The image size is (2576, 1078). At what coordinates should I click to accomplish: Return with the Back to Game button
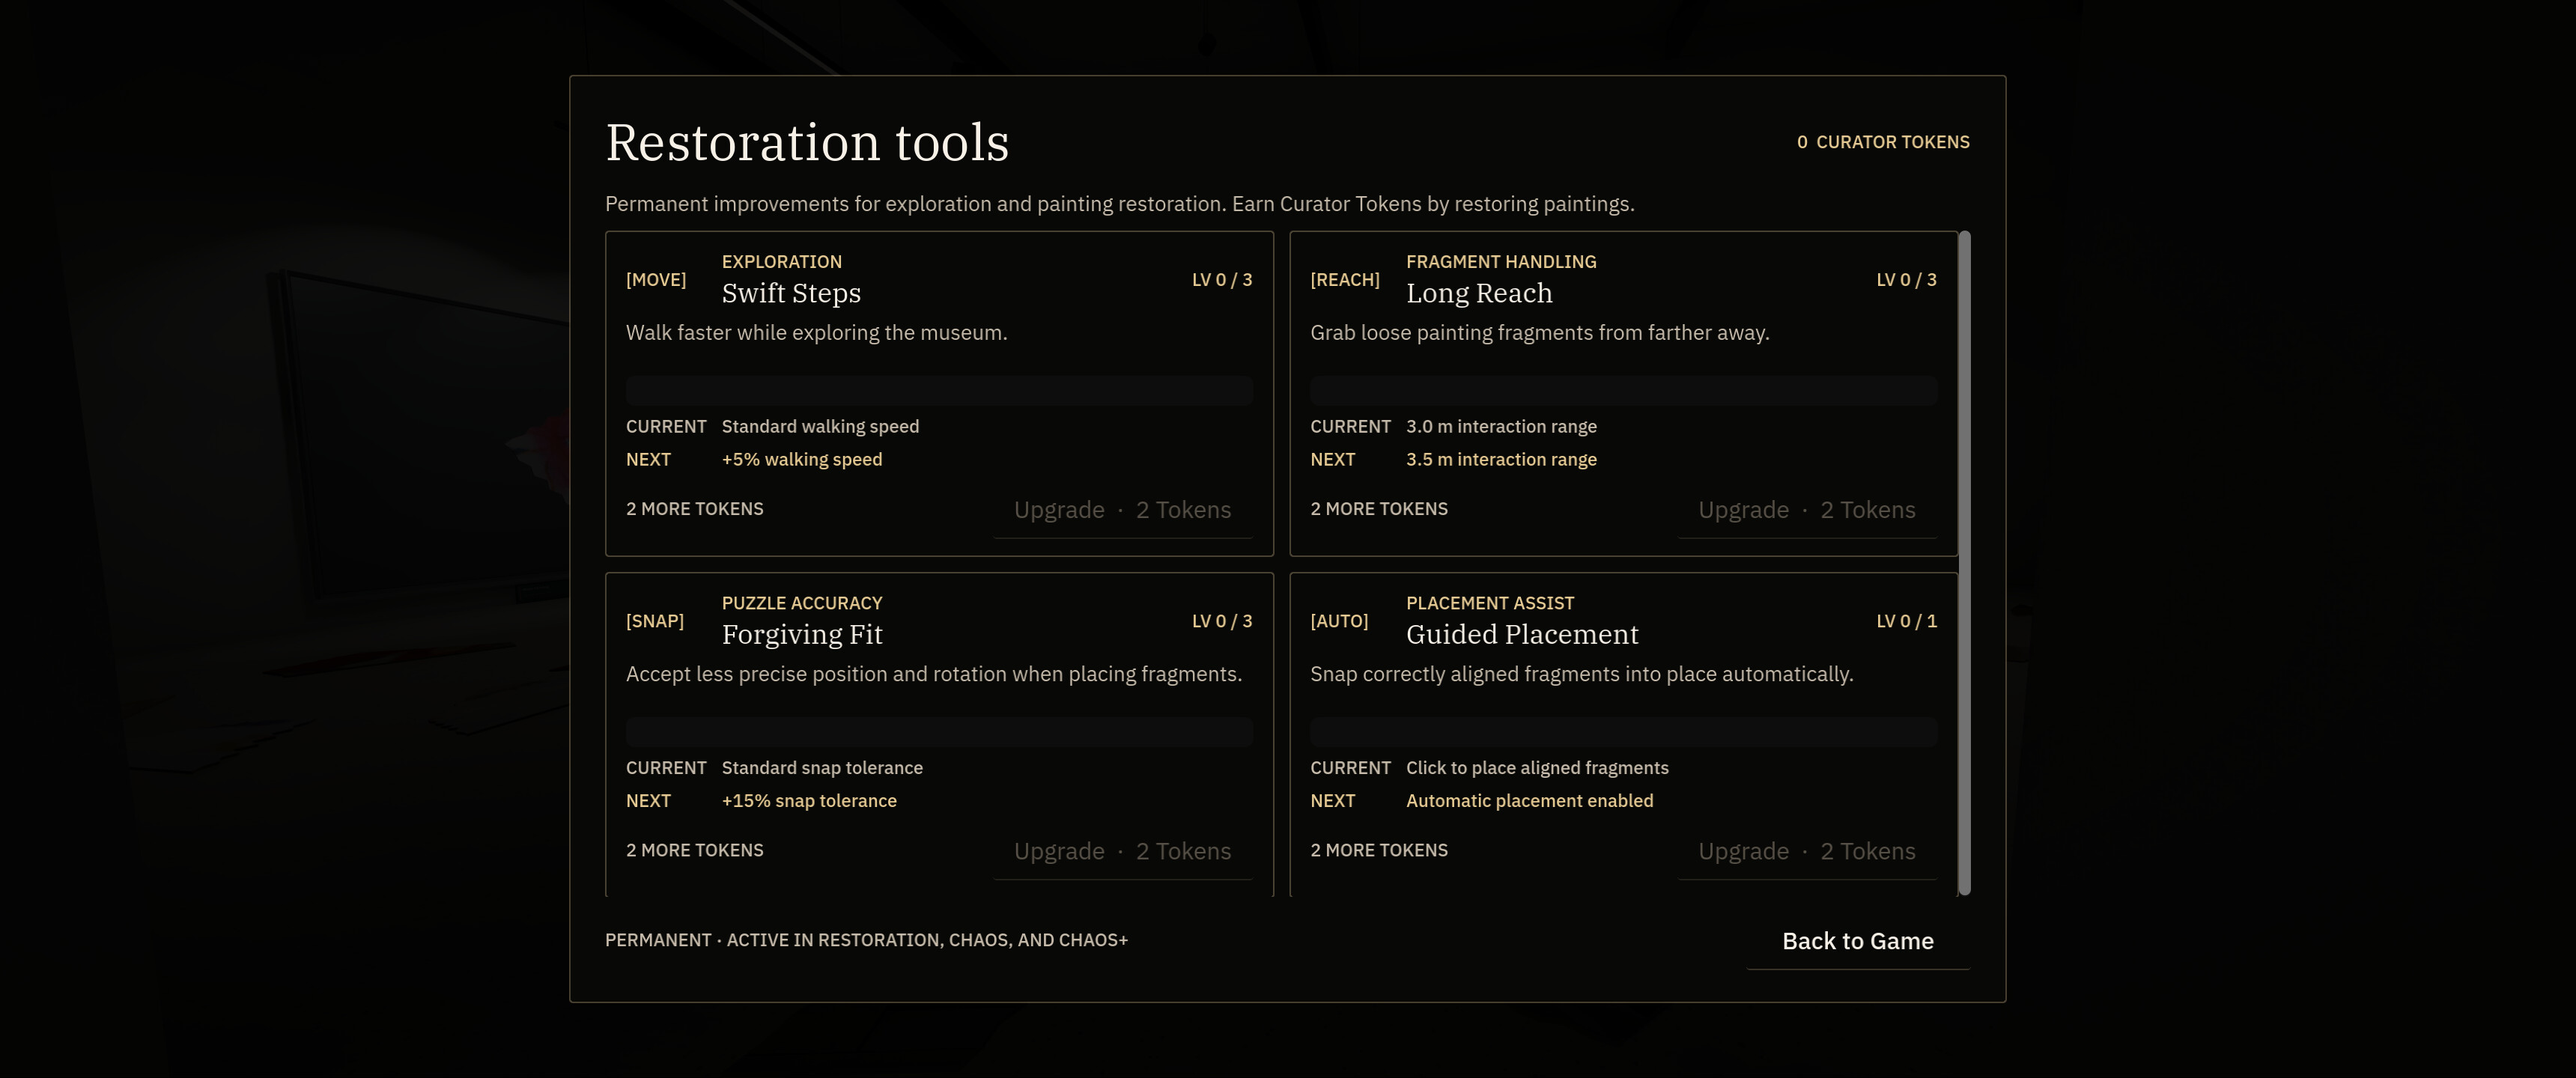point(1858,941)
